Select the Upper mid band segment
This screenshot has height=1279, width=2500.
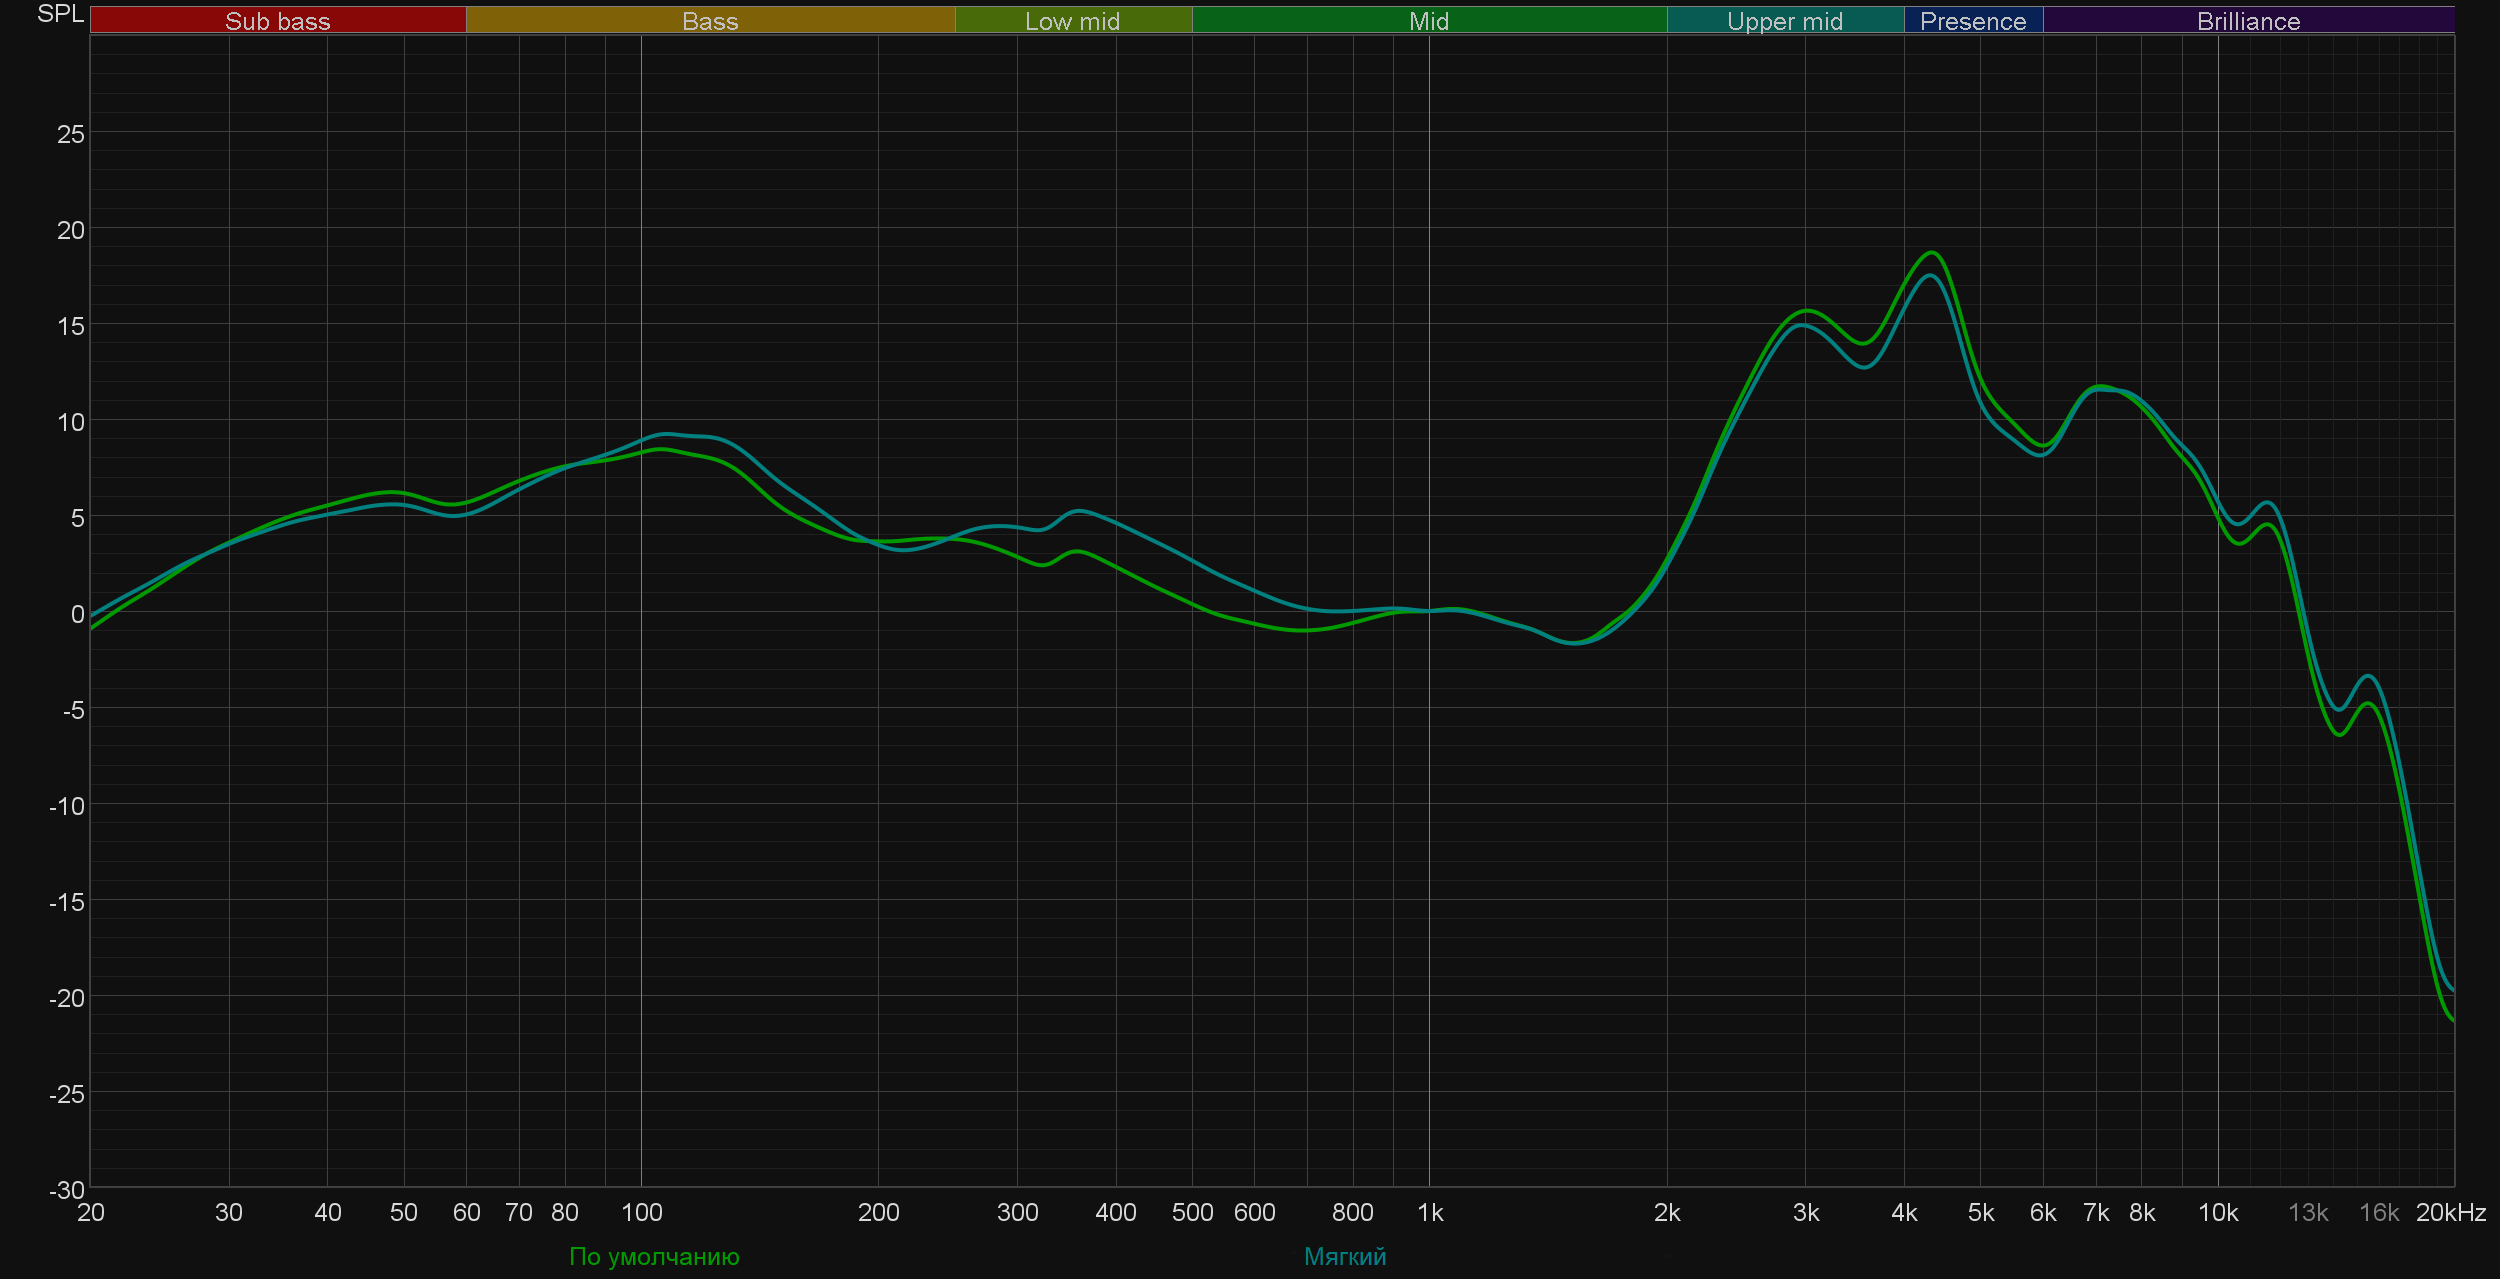coord(1784,21)
